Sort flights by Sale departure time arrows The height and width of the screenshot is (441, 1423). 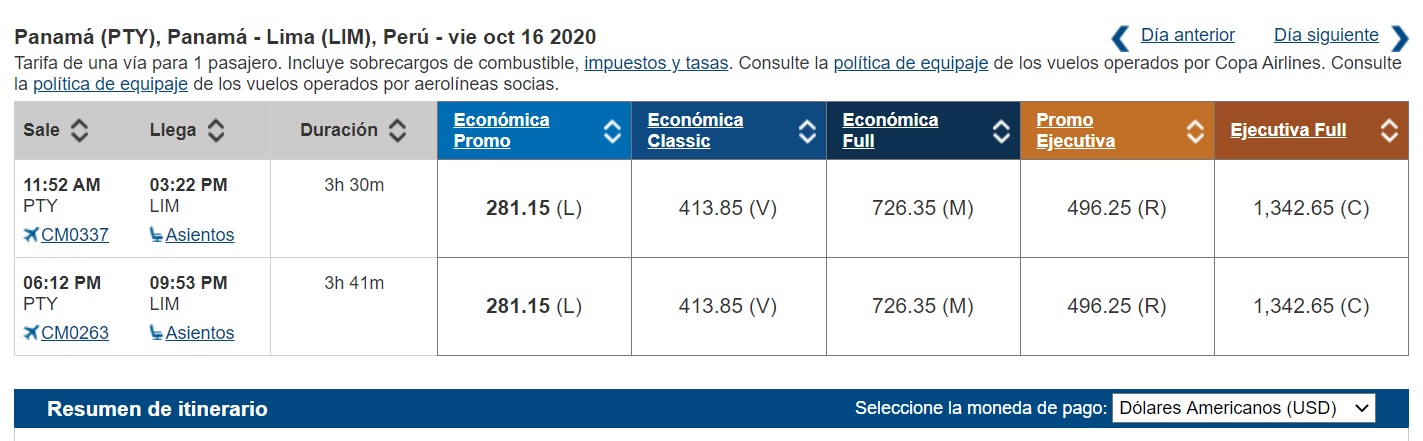[x=80, y=130]
